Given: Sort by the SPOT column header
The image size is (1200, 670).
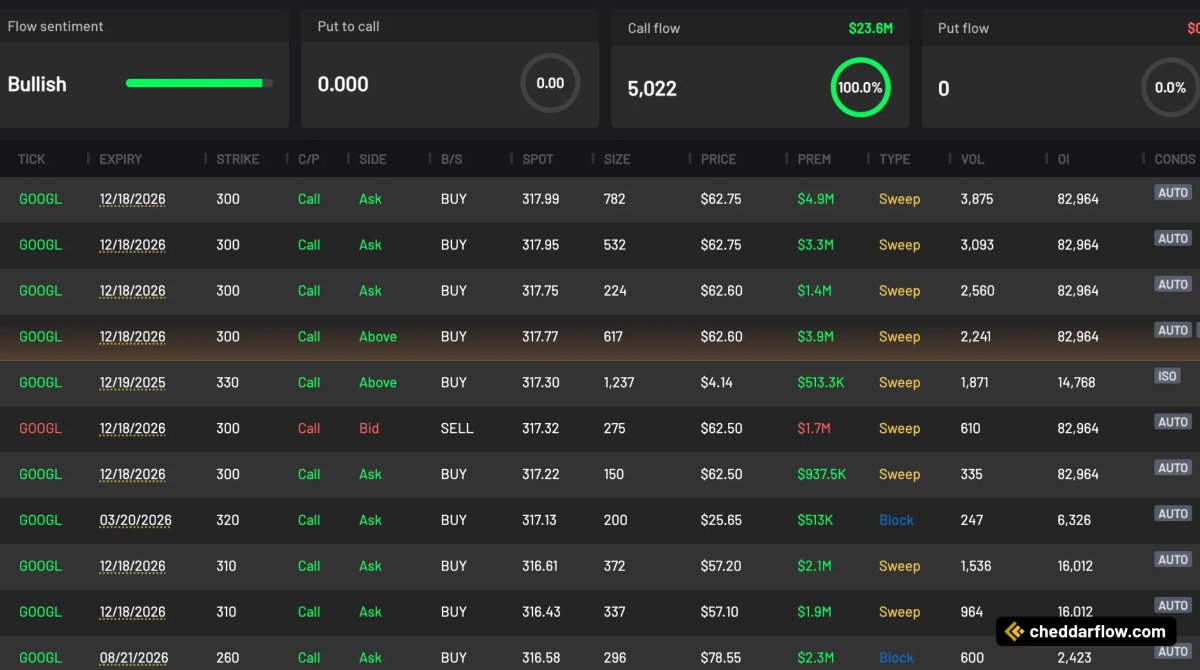Looking at the screenshot, I should [x=538, y=159].
